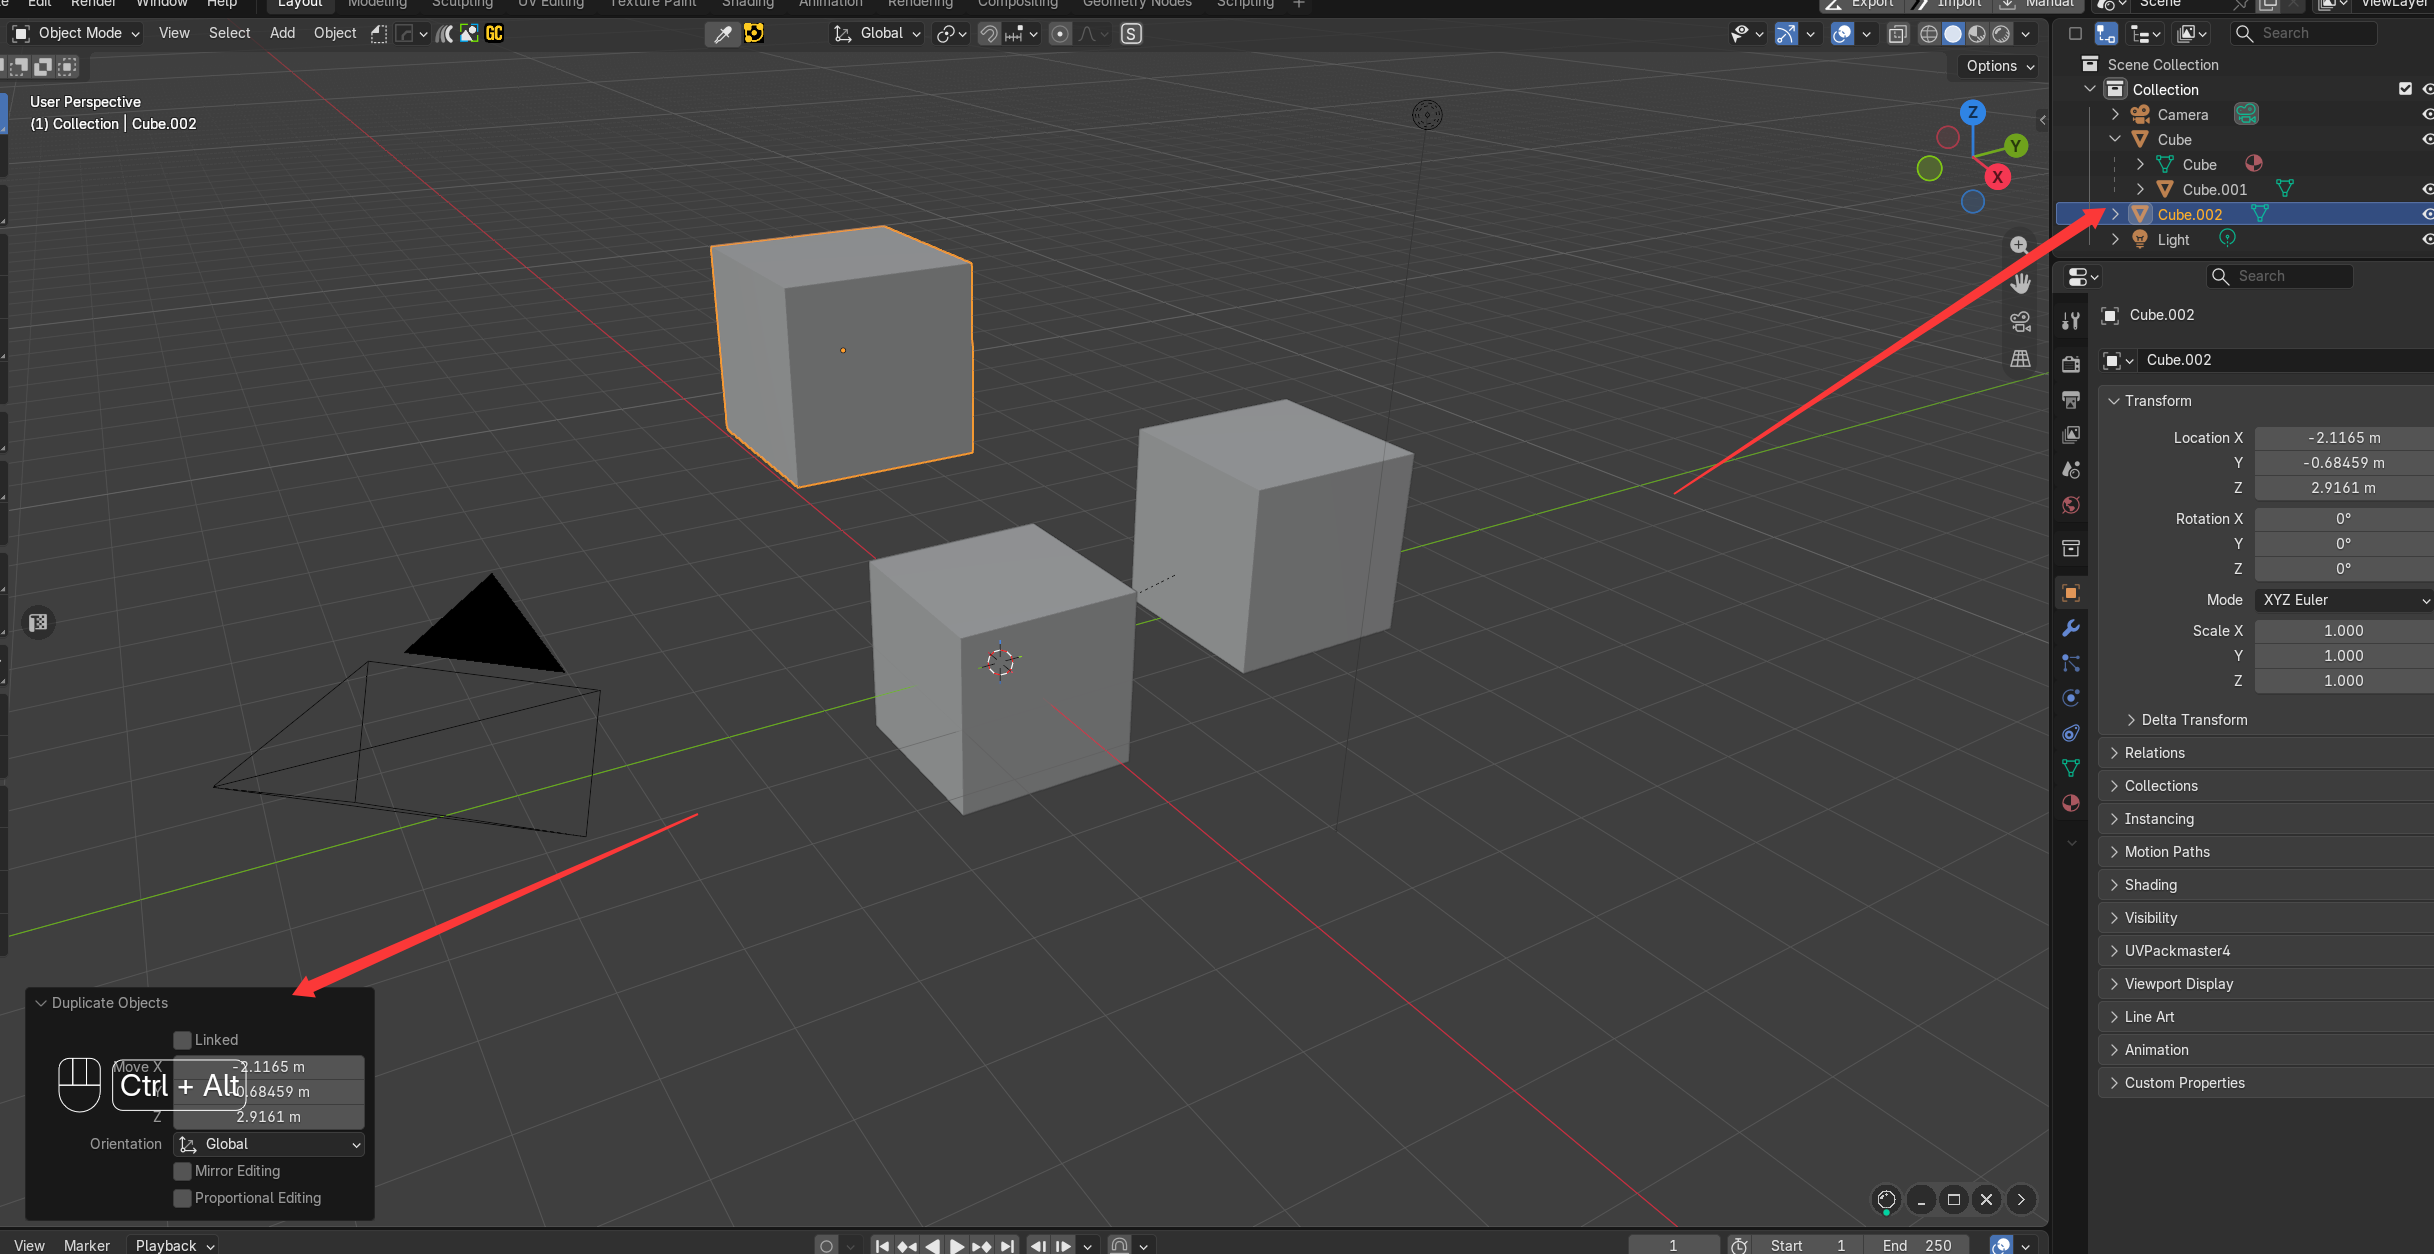2434x1254 pixels.
Task: Open the Output properties tab icon
Action: click(2070, 399)
